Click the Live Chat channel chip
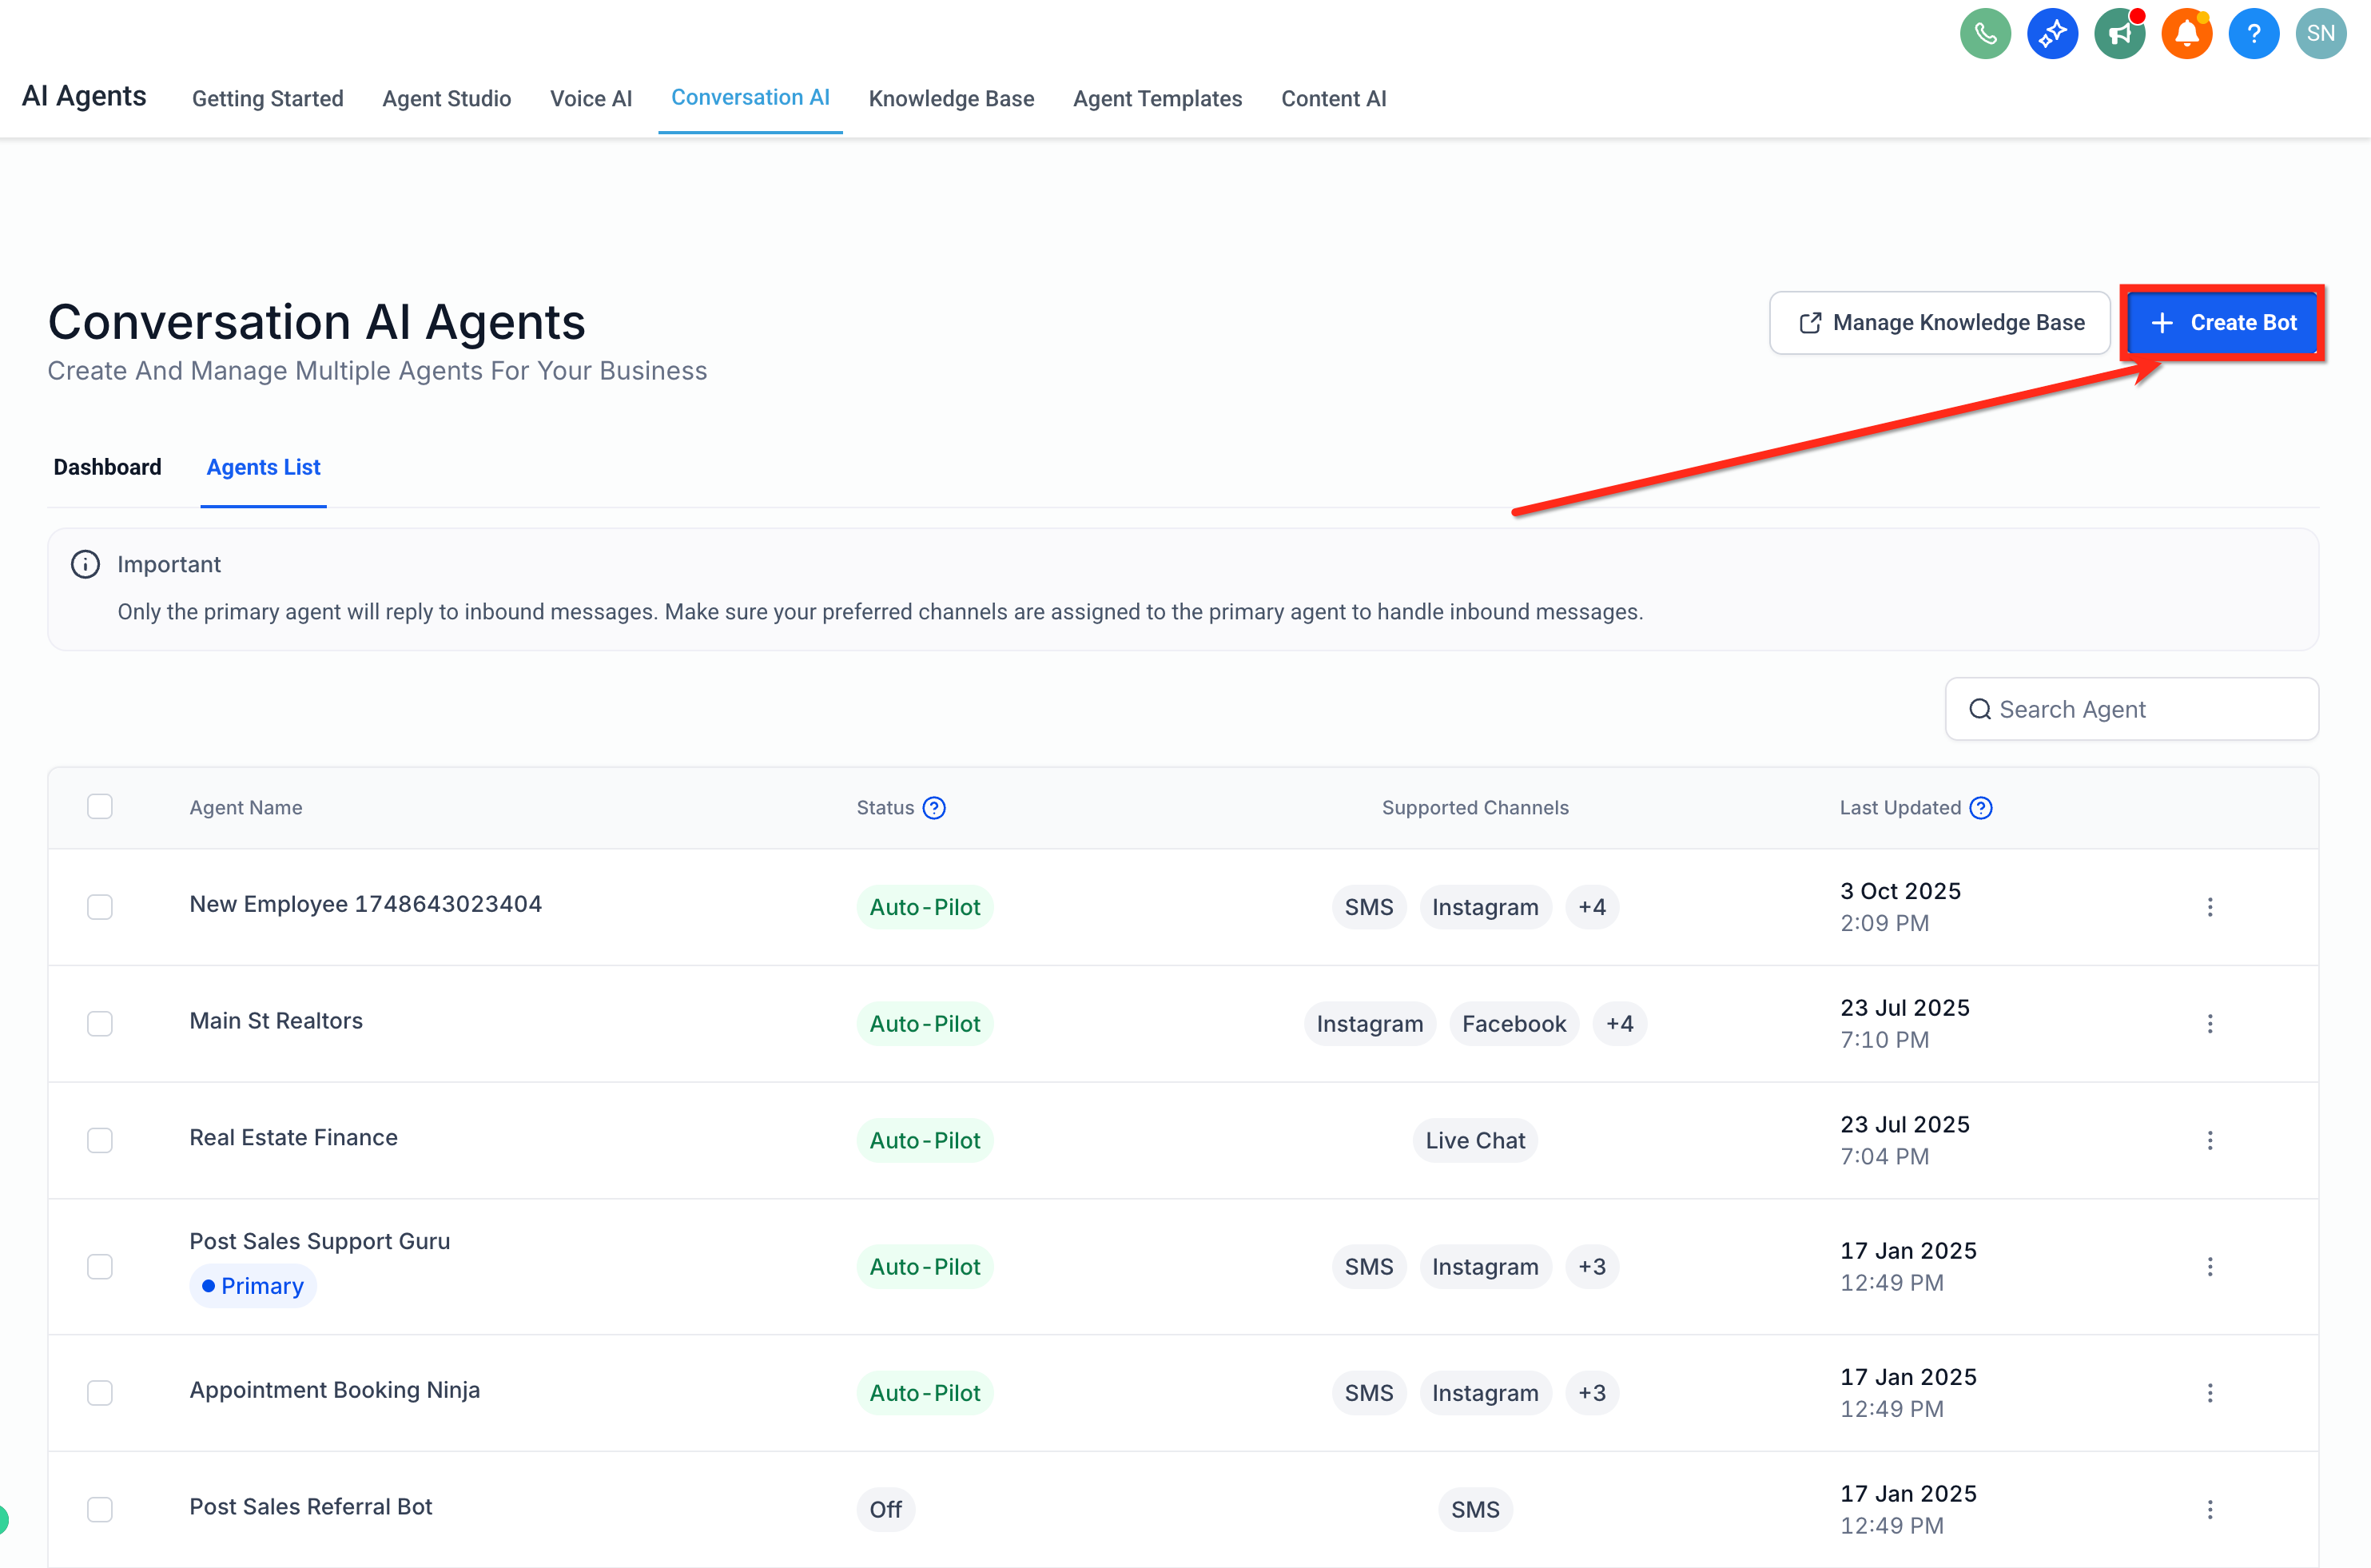Image resolution: width=2371 pixels, height=1568 pixels. [1475, 1140]
